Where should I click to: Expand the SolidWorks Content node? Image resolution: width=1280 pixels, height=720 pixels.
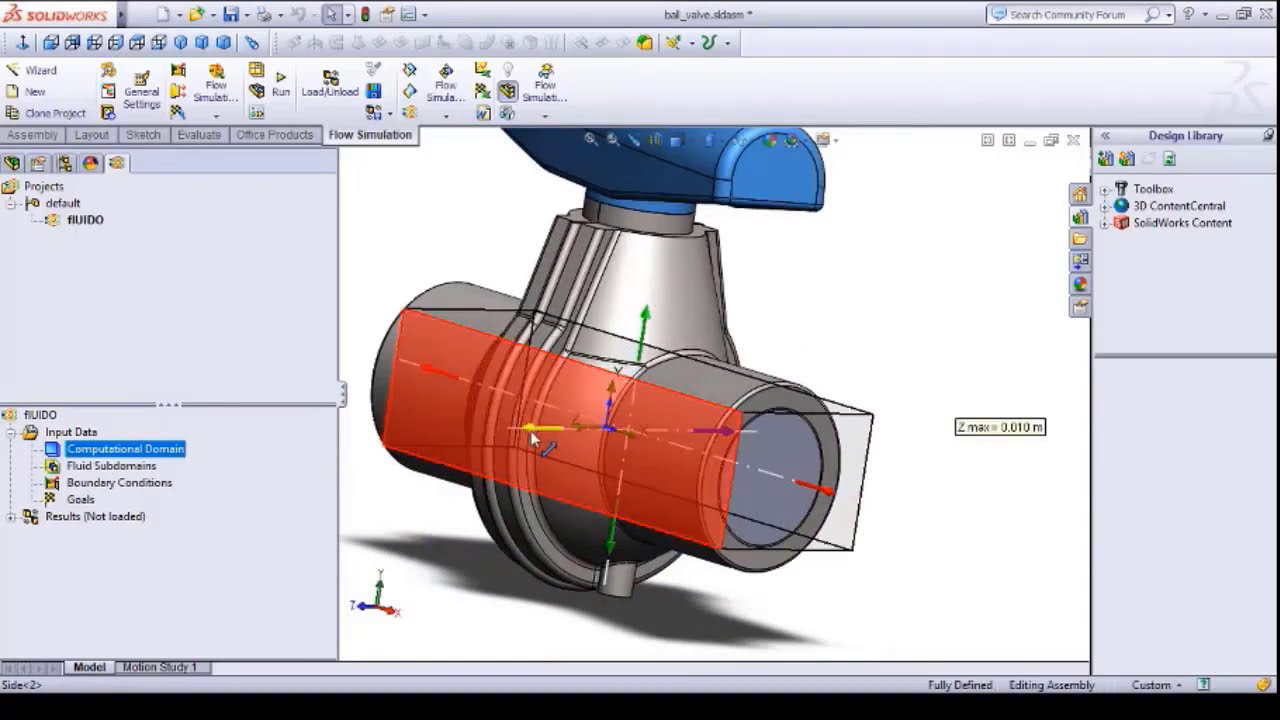(1105, 223)
